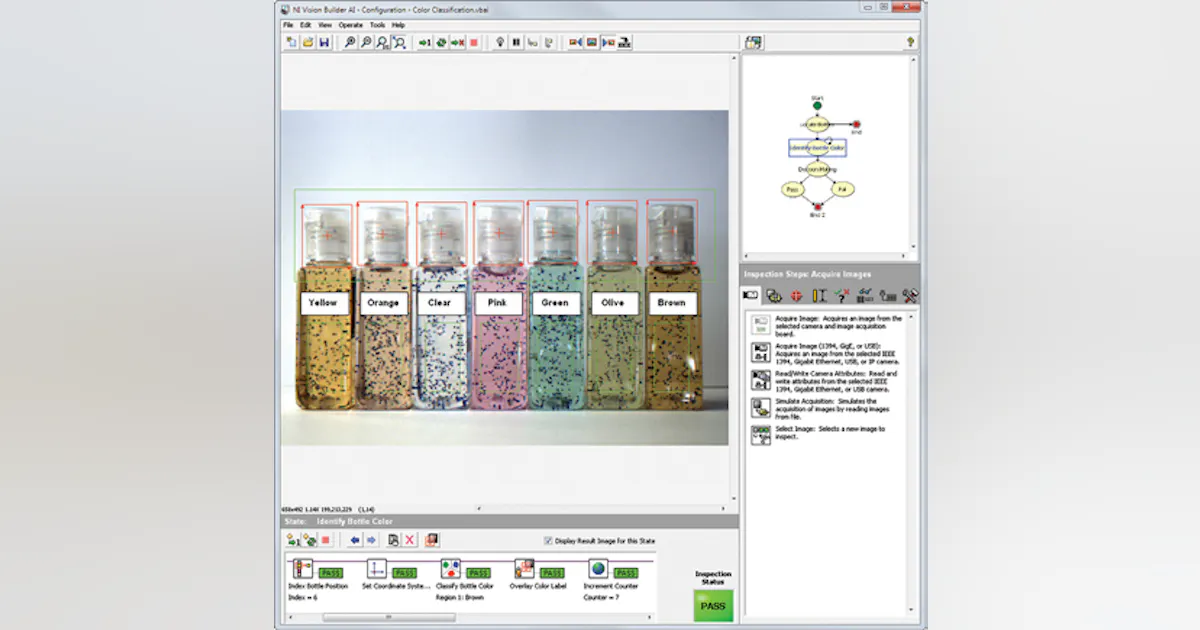Click the Brown bottle label
The image size is (1200, 630).
tap(672, 303)
